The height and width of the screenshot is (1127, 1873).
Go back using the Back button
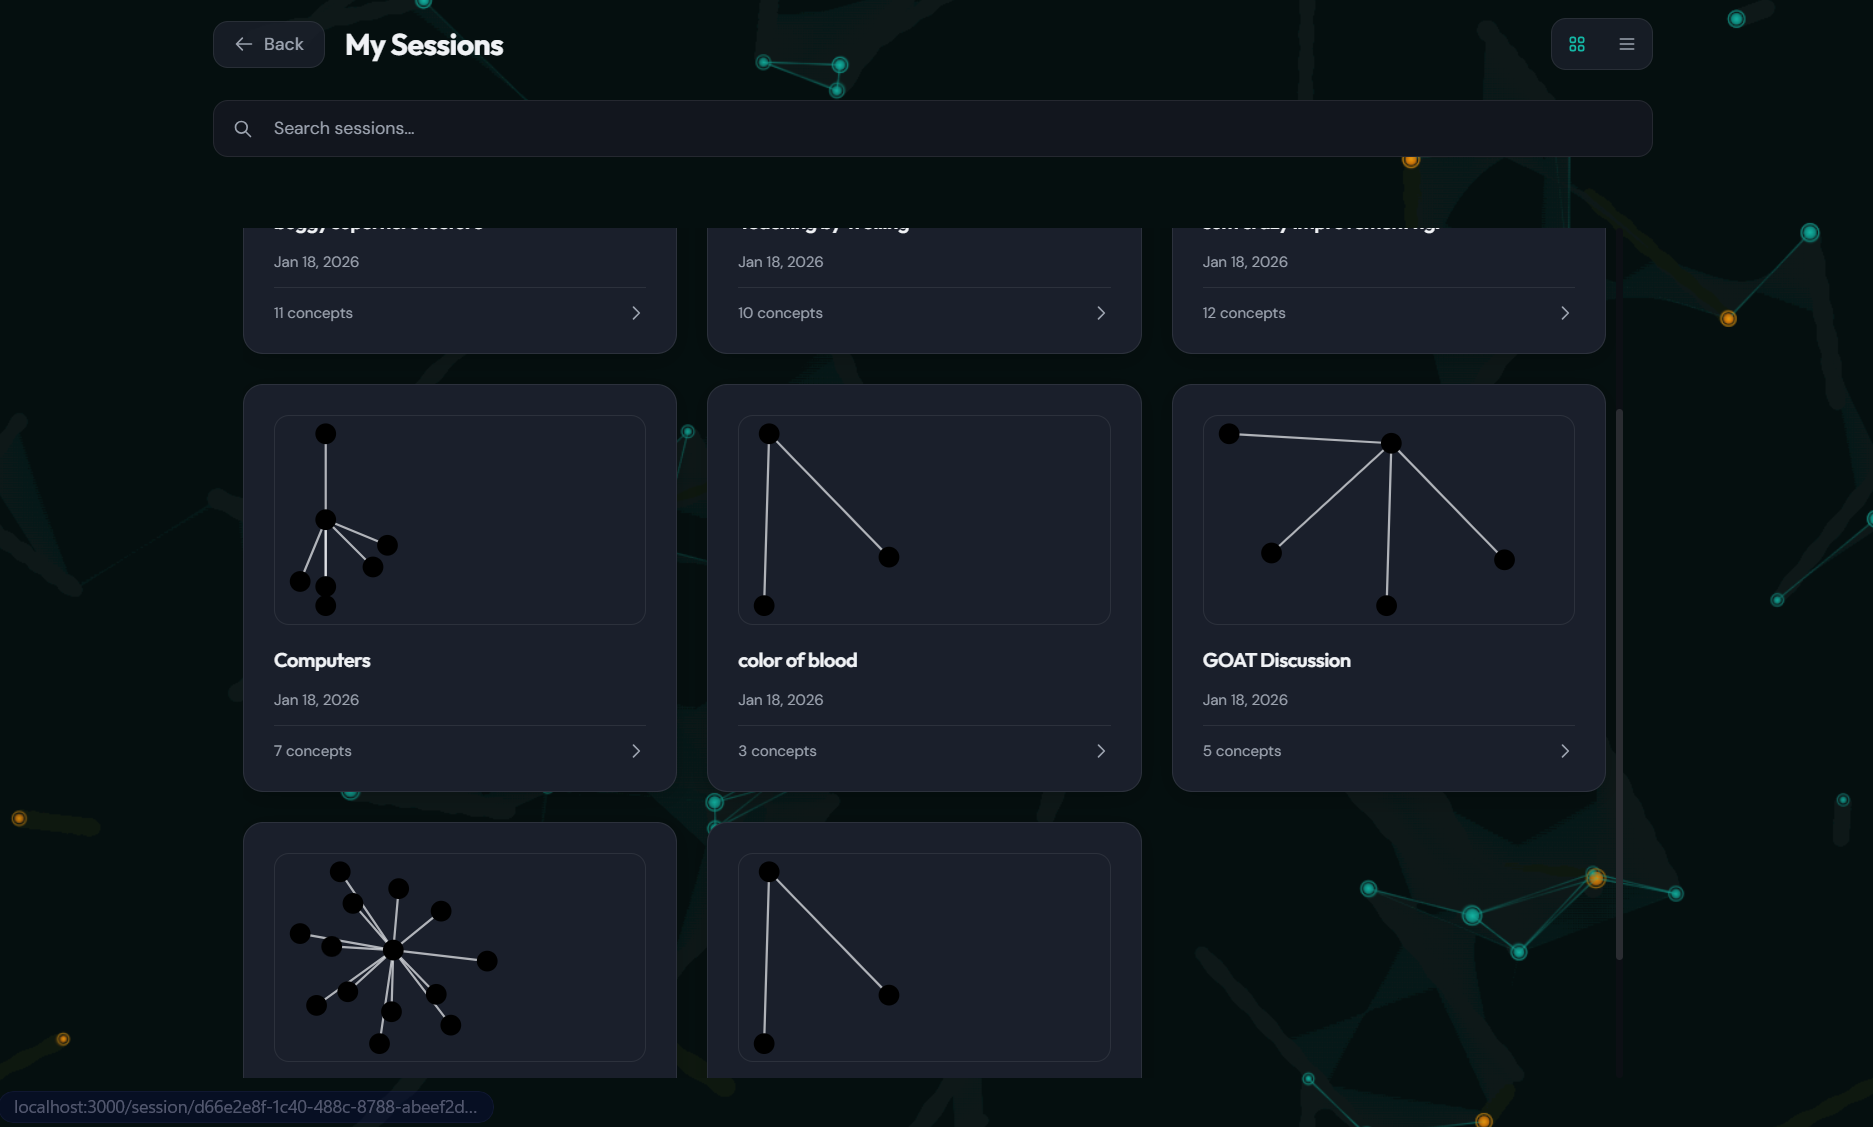pos(268,44)
